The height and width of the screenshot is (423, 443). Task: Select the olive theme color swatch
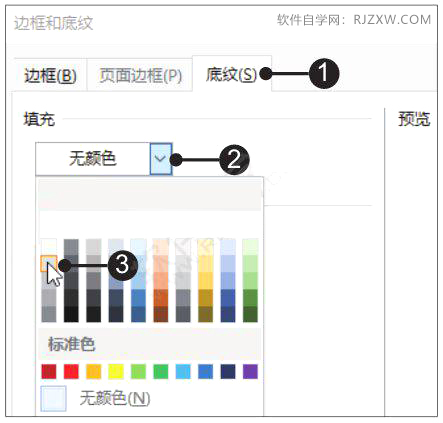[205, 314]
